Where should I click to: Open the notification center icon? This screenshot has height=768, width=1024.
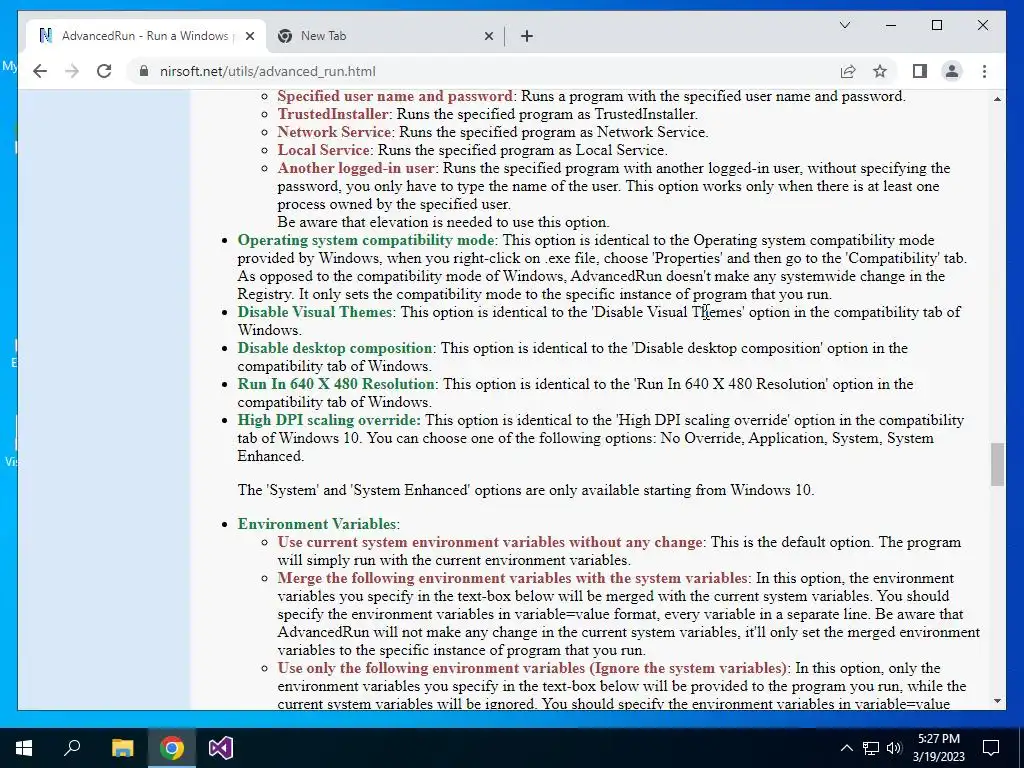pos(991,748)
